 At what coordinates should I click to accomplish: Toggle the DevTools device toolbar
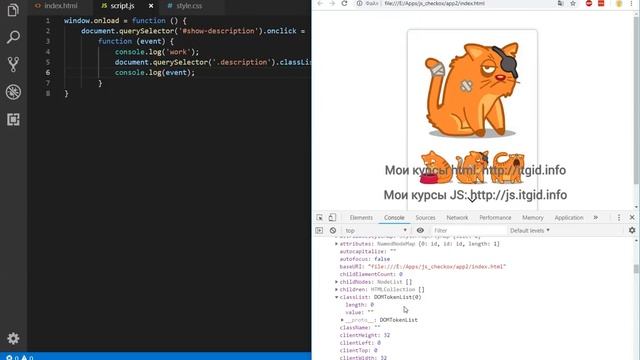click(x=332, y=218)
